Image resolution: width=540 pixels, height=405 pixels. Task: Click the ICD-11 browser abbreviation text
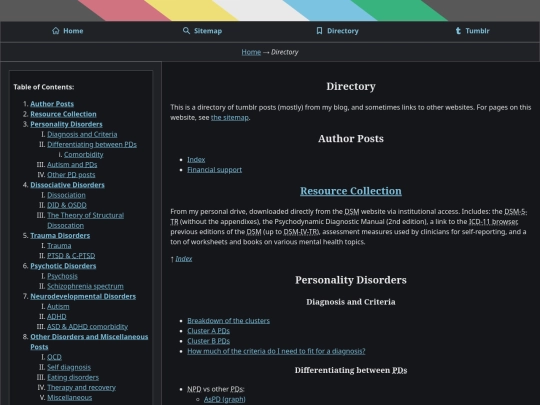[494, 221]
